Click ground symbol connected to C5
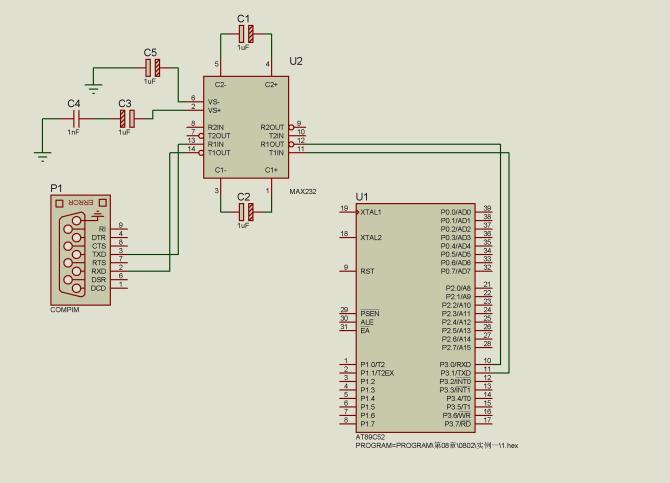The width and height of the screenshot is (670, 483). click(94, 89)
